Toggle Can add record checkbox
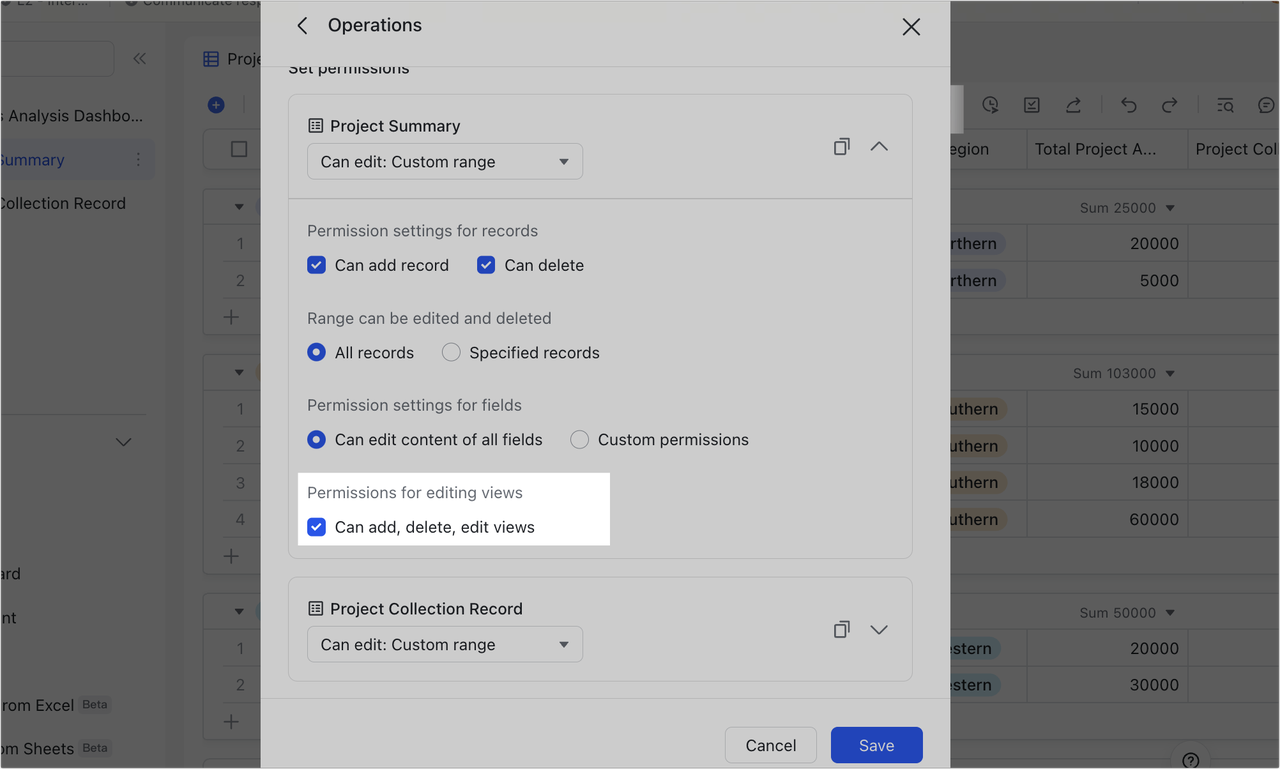This screenshot has width=1280, height=769. coord(316,265)
